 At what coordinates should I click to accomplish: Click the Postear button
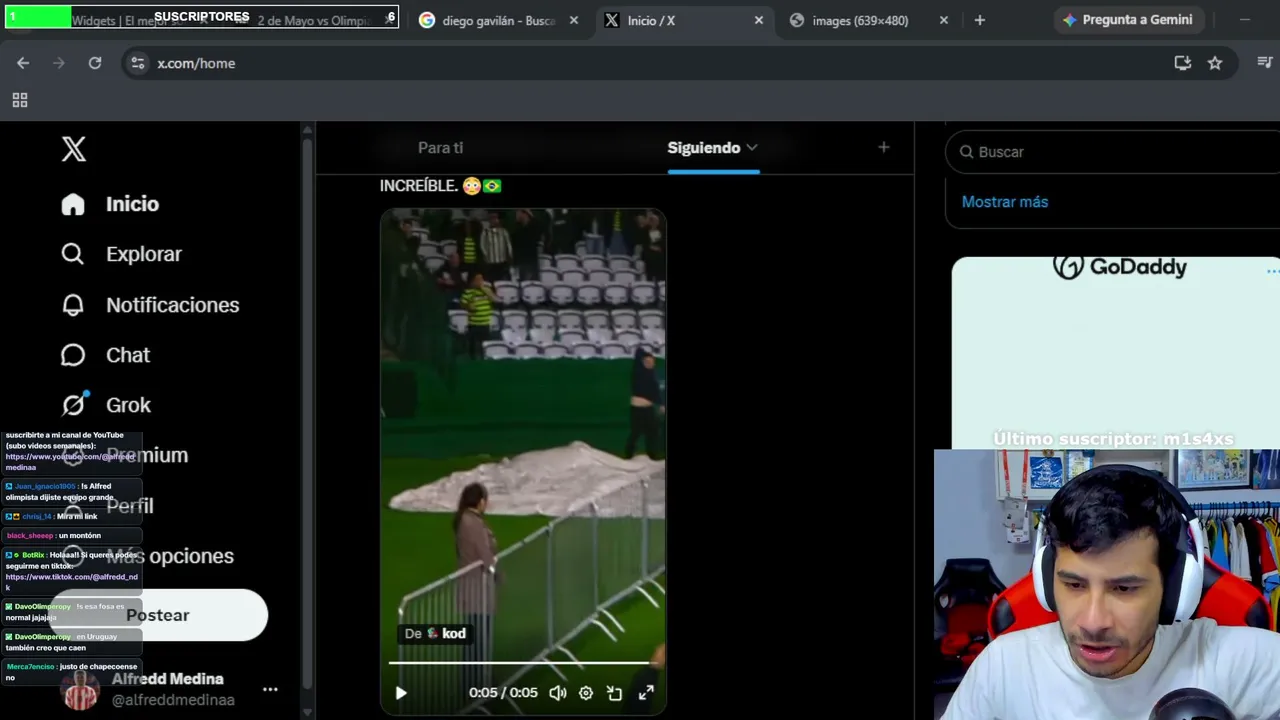point(159,615)
